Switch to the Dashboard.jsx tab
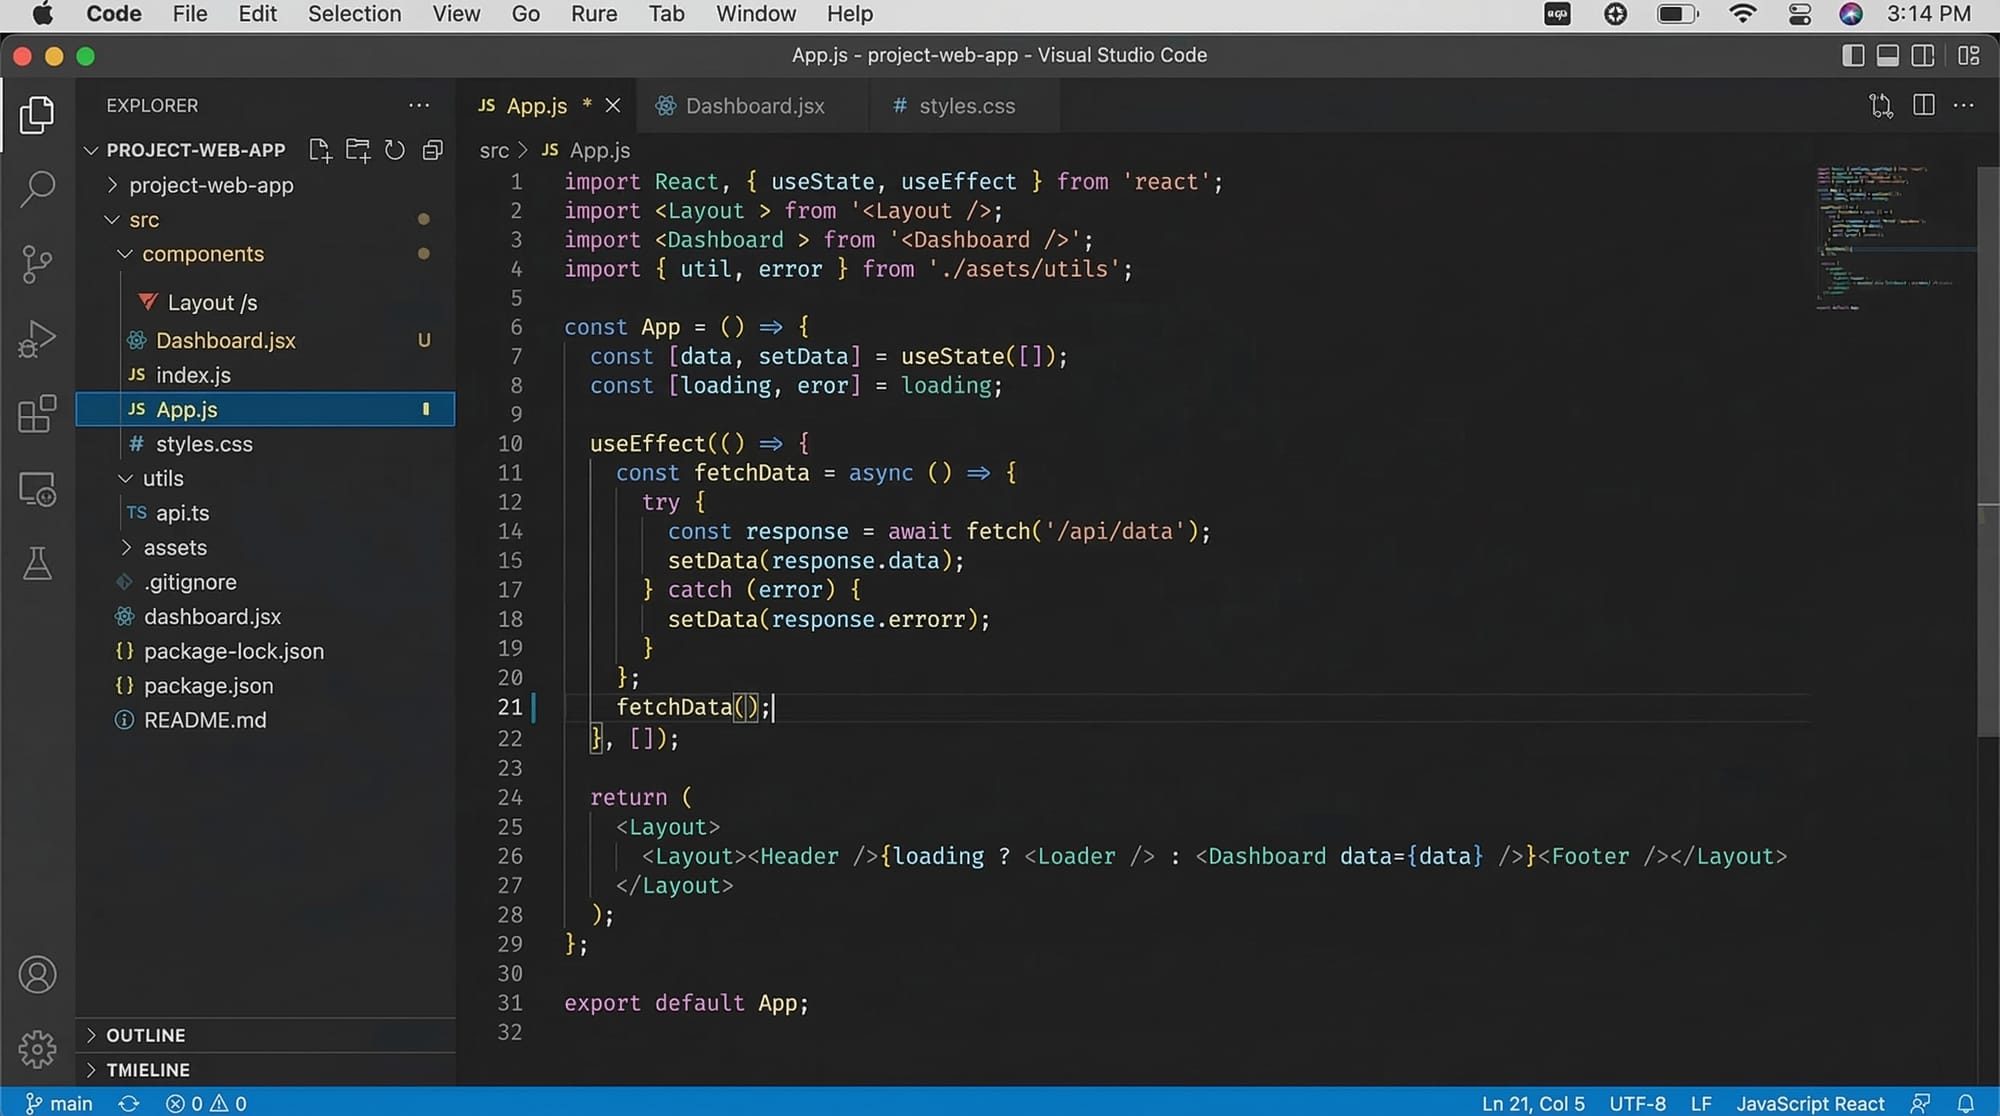 pyautogui.click(x=754, y=106)
